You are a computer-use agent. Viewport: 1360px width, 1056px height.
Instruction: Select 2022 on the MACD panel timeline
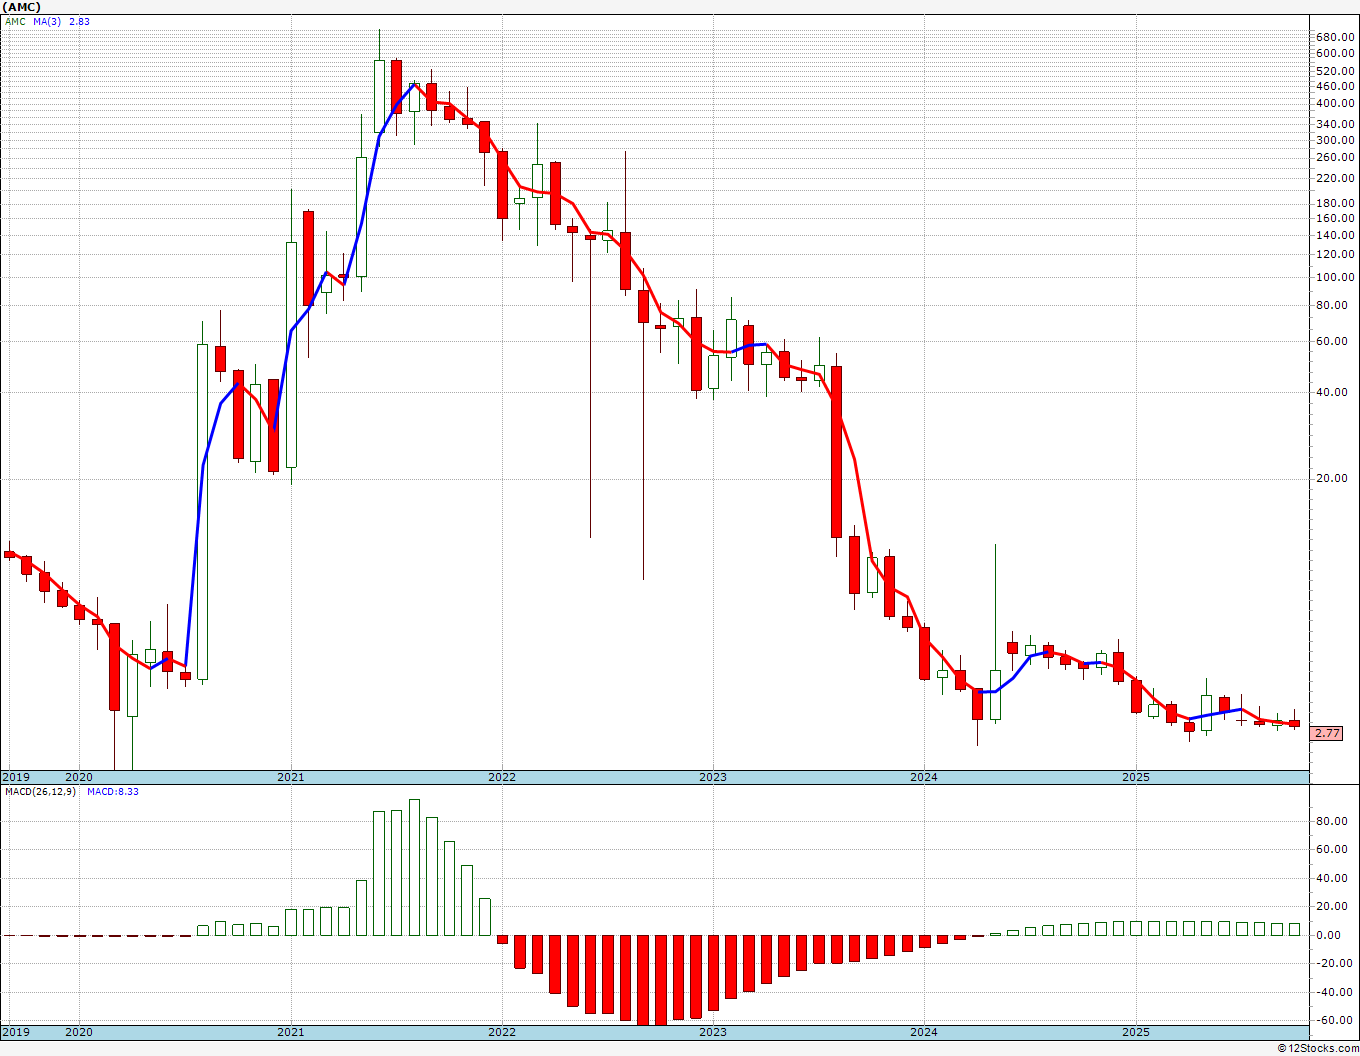[x=501, y=1032]
